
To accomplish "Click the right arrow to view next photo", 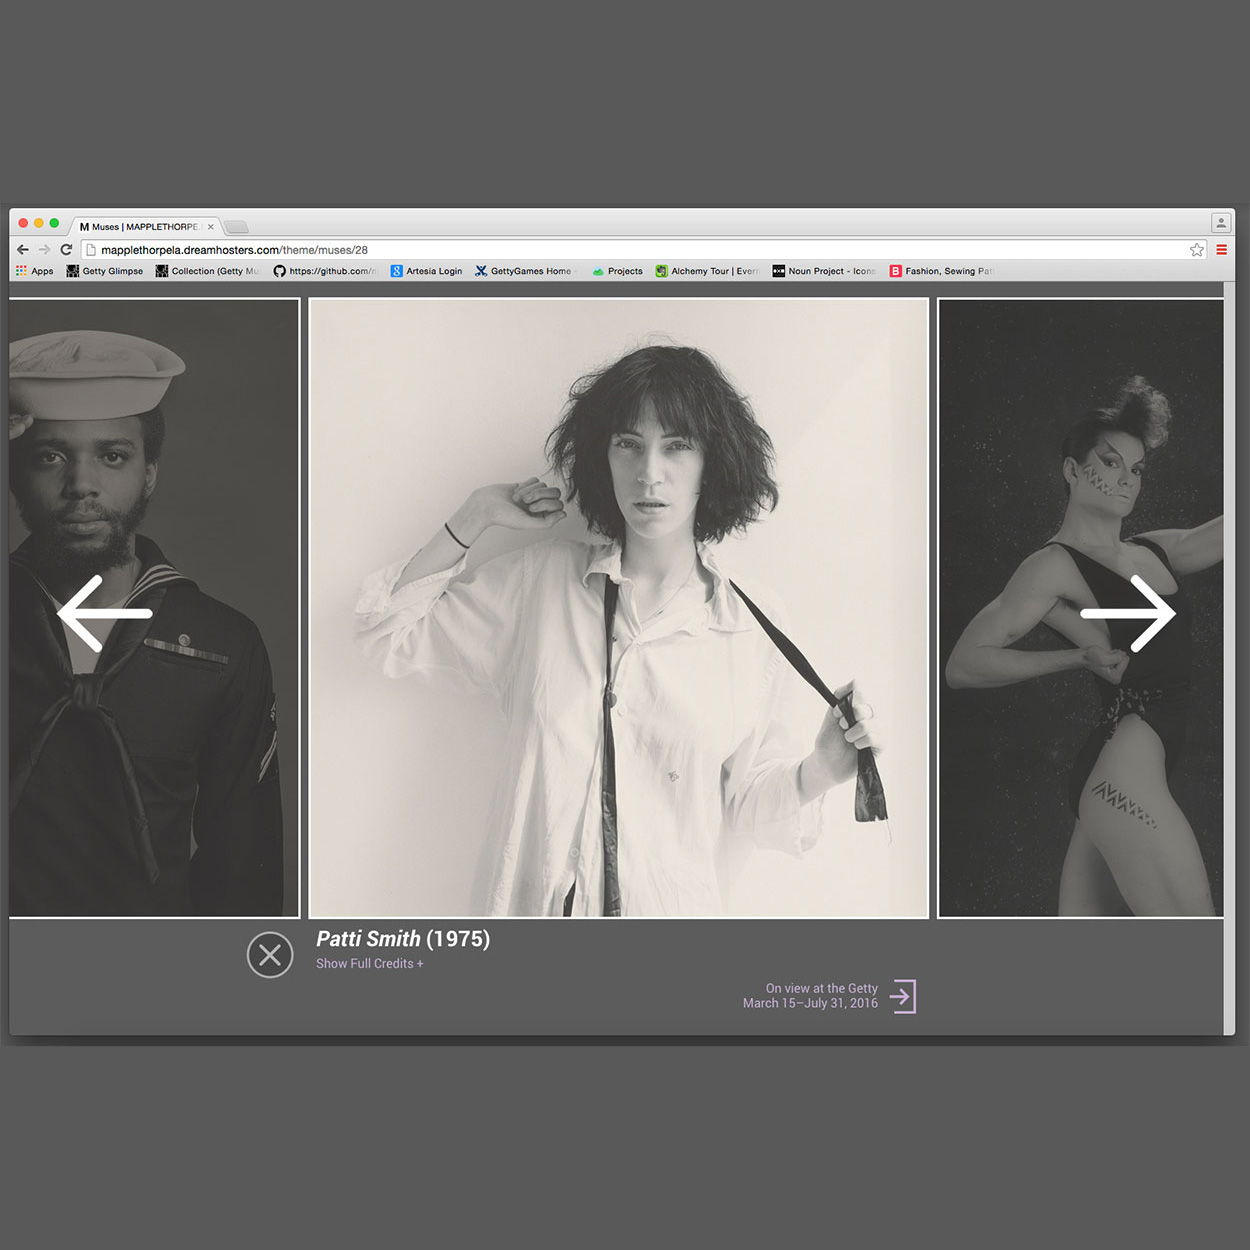I will (1128, 613).
